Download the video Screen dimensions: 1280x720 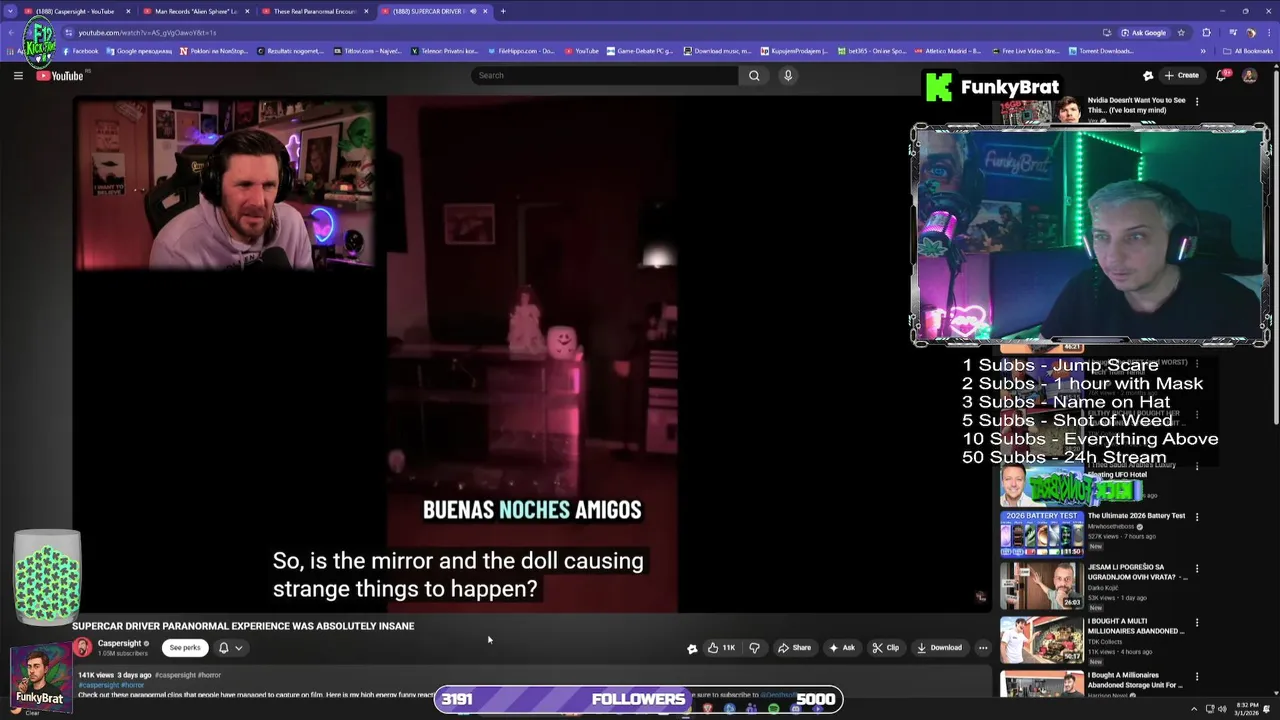pyautogui.click(x=939, y=648)
